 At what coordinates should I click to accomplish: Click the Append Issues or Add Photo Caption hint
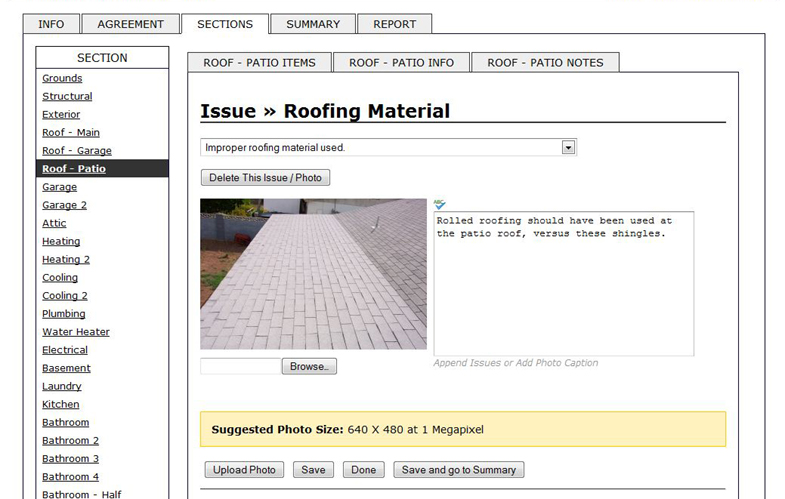pyautogui.click(x=516, y=363)
